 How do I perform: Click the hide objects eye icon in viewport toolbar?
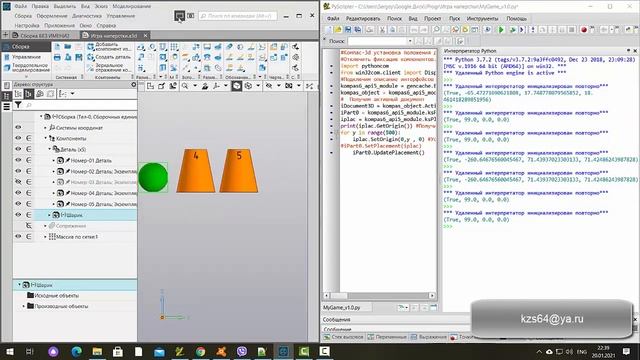269,86
